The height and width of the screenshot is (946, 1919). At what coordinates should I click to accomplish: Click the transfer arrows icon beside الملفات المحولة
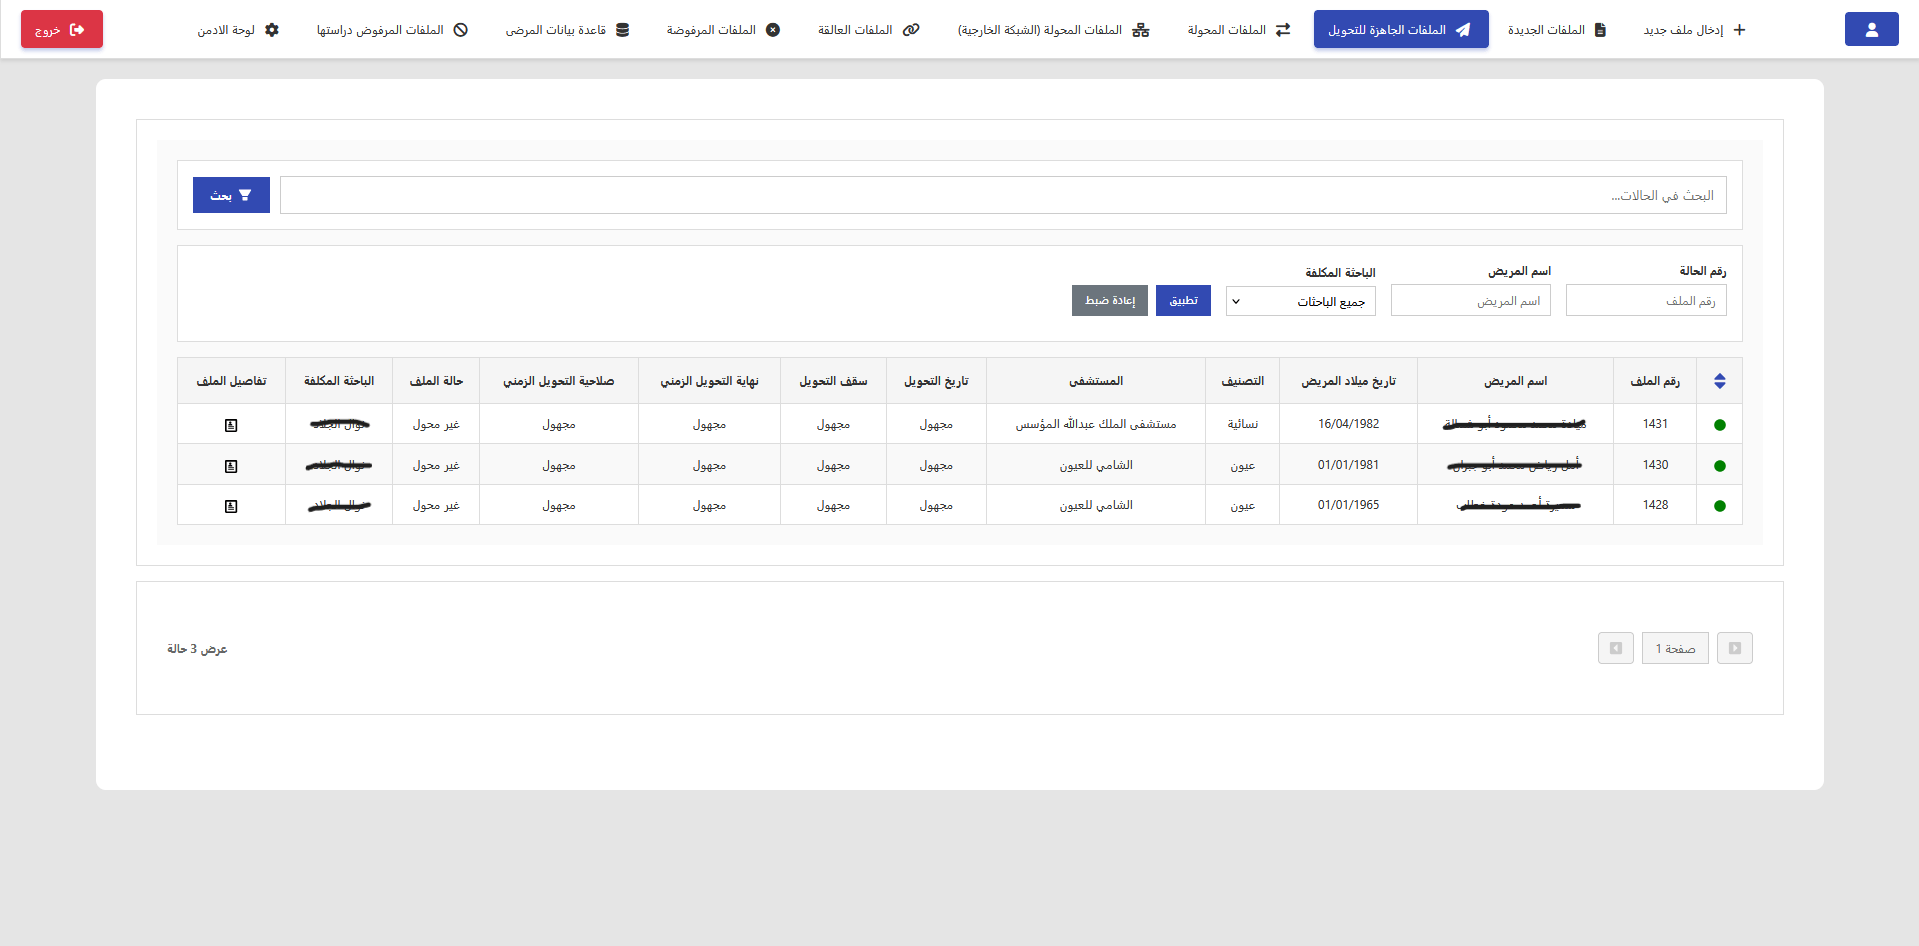(1284, 29)
